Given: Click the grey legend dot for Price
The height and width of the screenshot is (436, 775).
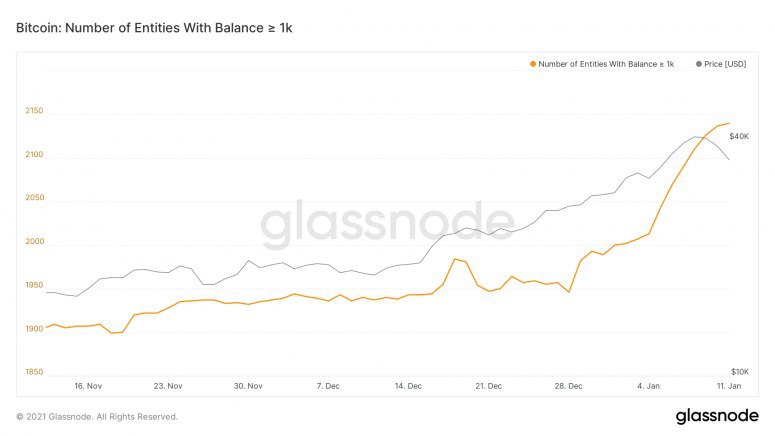Looking at the screenshot, I should [x=698, y=64].
